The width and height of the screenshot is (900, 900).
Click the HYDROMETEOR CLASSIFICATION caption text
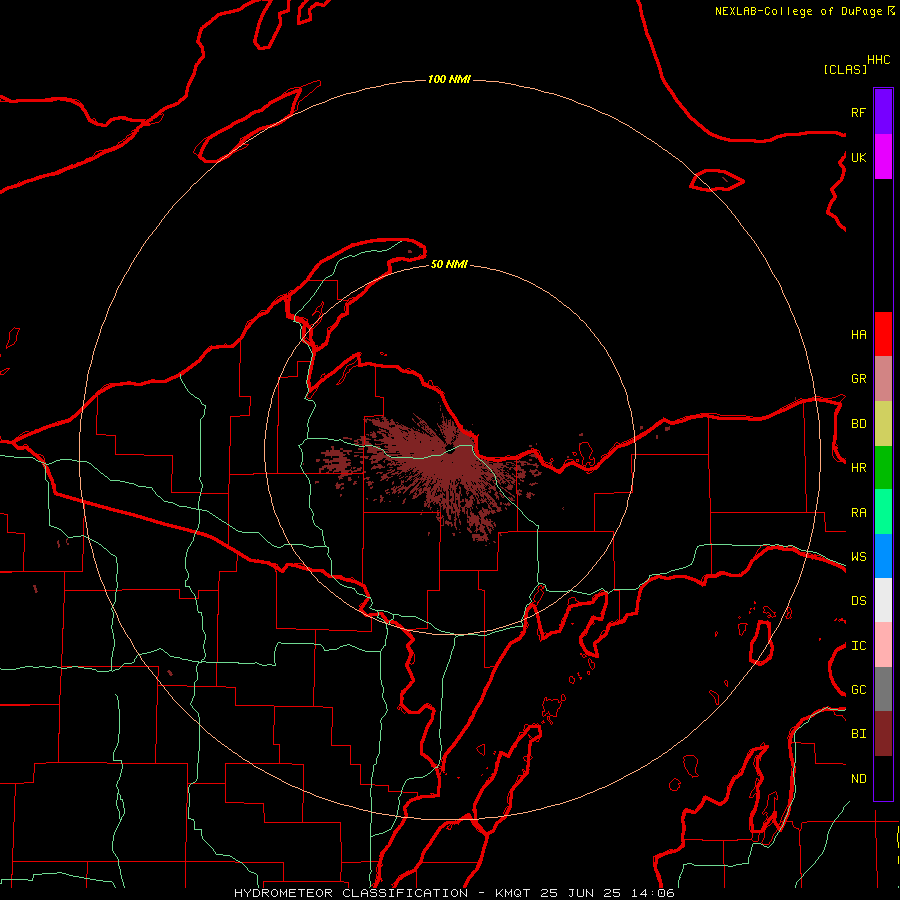[351, 893]
